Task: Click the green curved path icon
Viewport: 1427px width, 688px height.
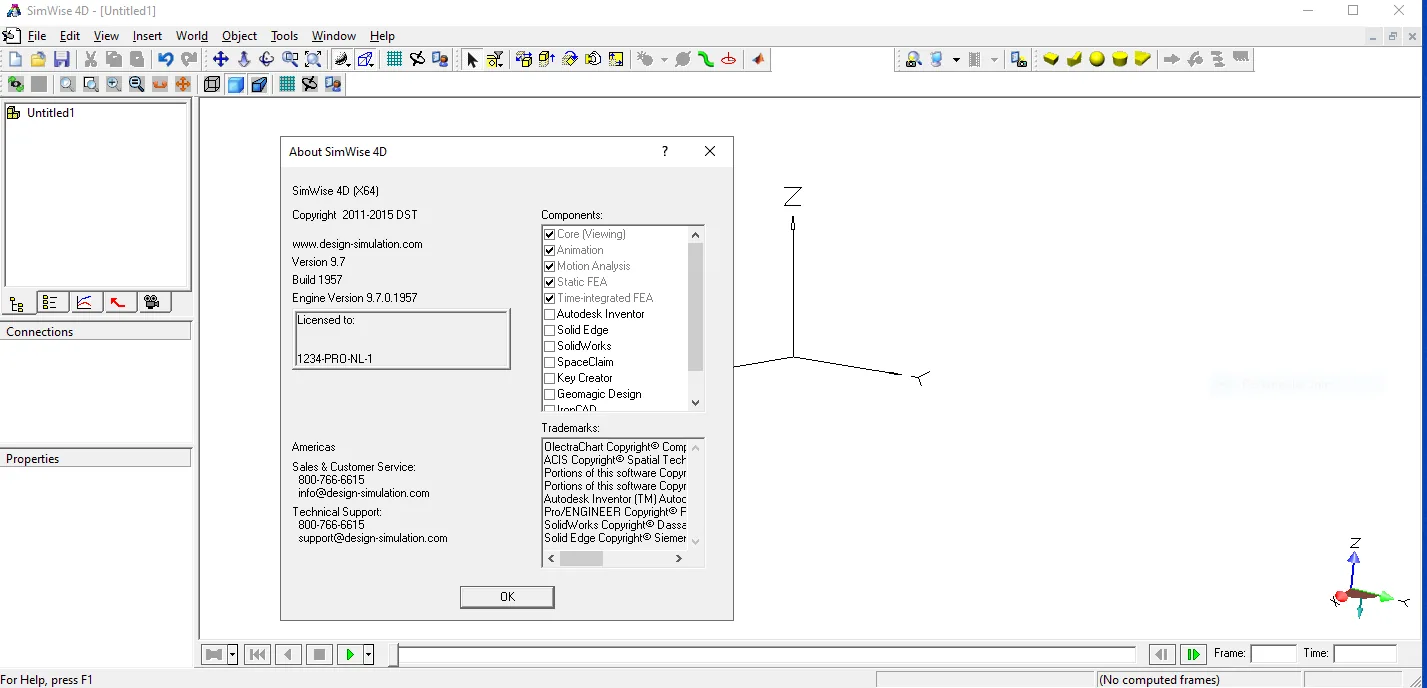Action: pos(706,60)
